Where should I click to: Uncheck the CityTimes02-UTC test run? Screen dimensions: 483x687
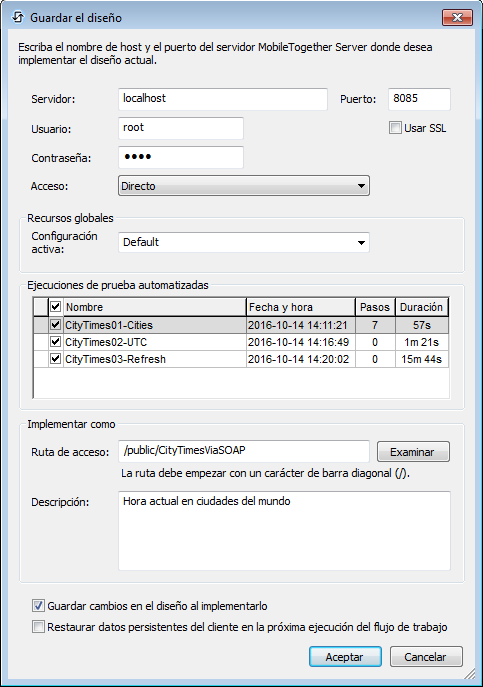coord(55,342)
